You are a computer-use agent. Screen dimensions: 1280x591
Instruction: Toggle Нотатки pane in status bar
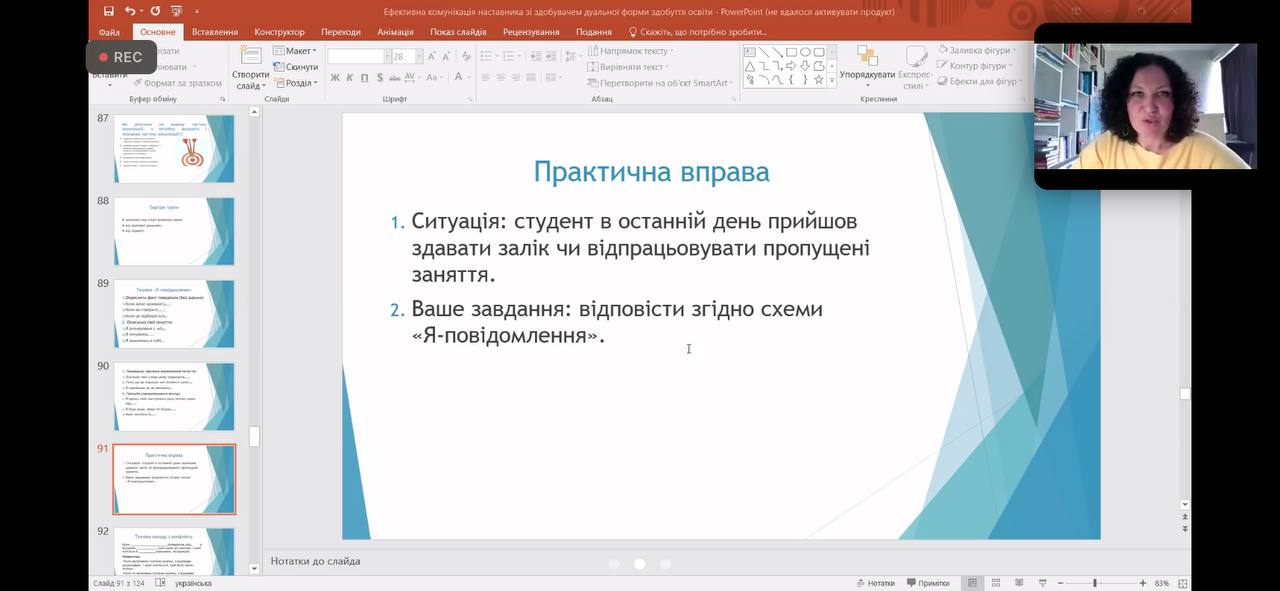(x=875, y=583)
